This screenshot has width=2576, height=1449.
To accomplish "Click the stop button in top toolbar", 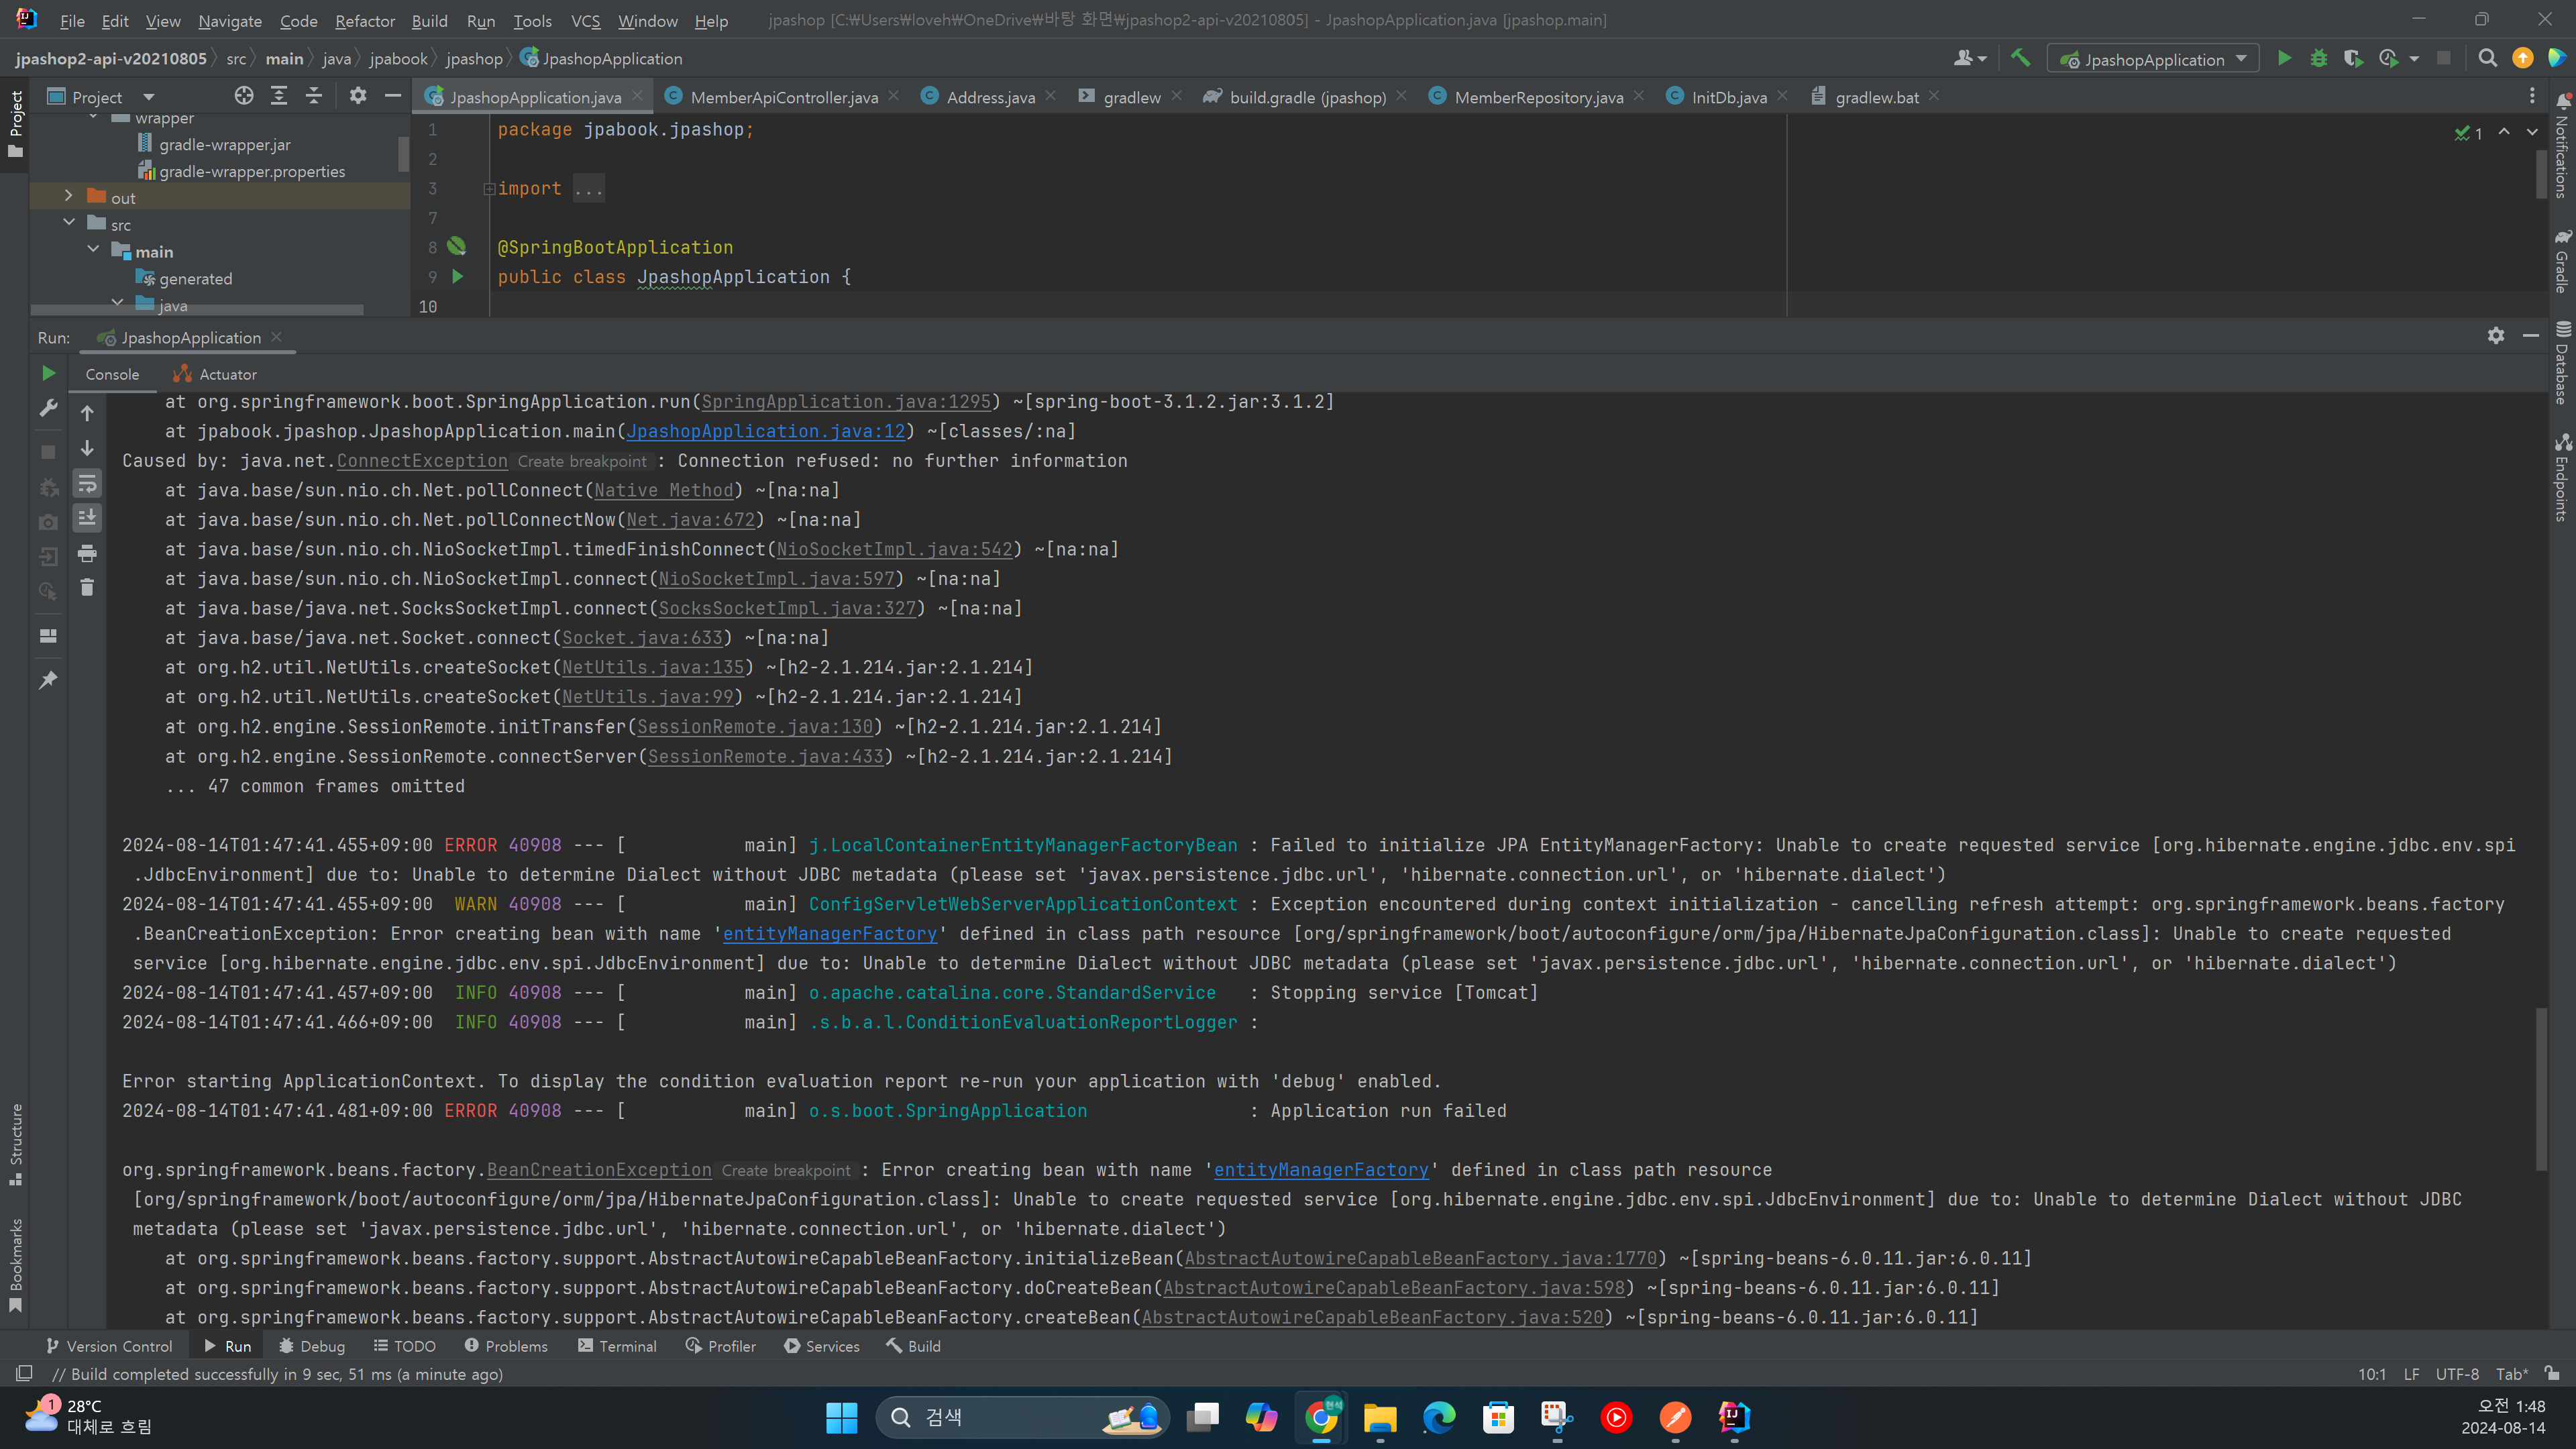I will pyautogui.click(x=2444, y=59).
